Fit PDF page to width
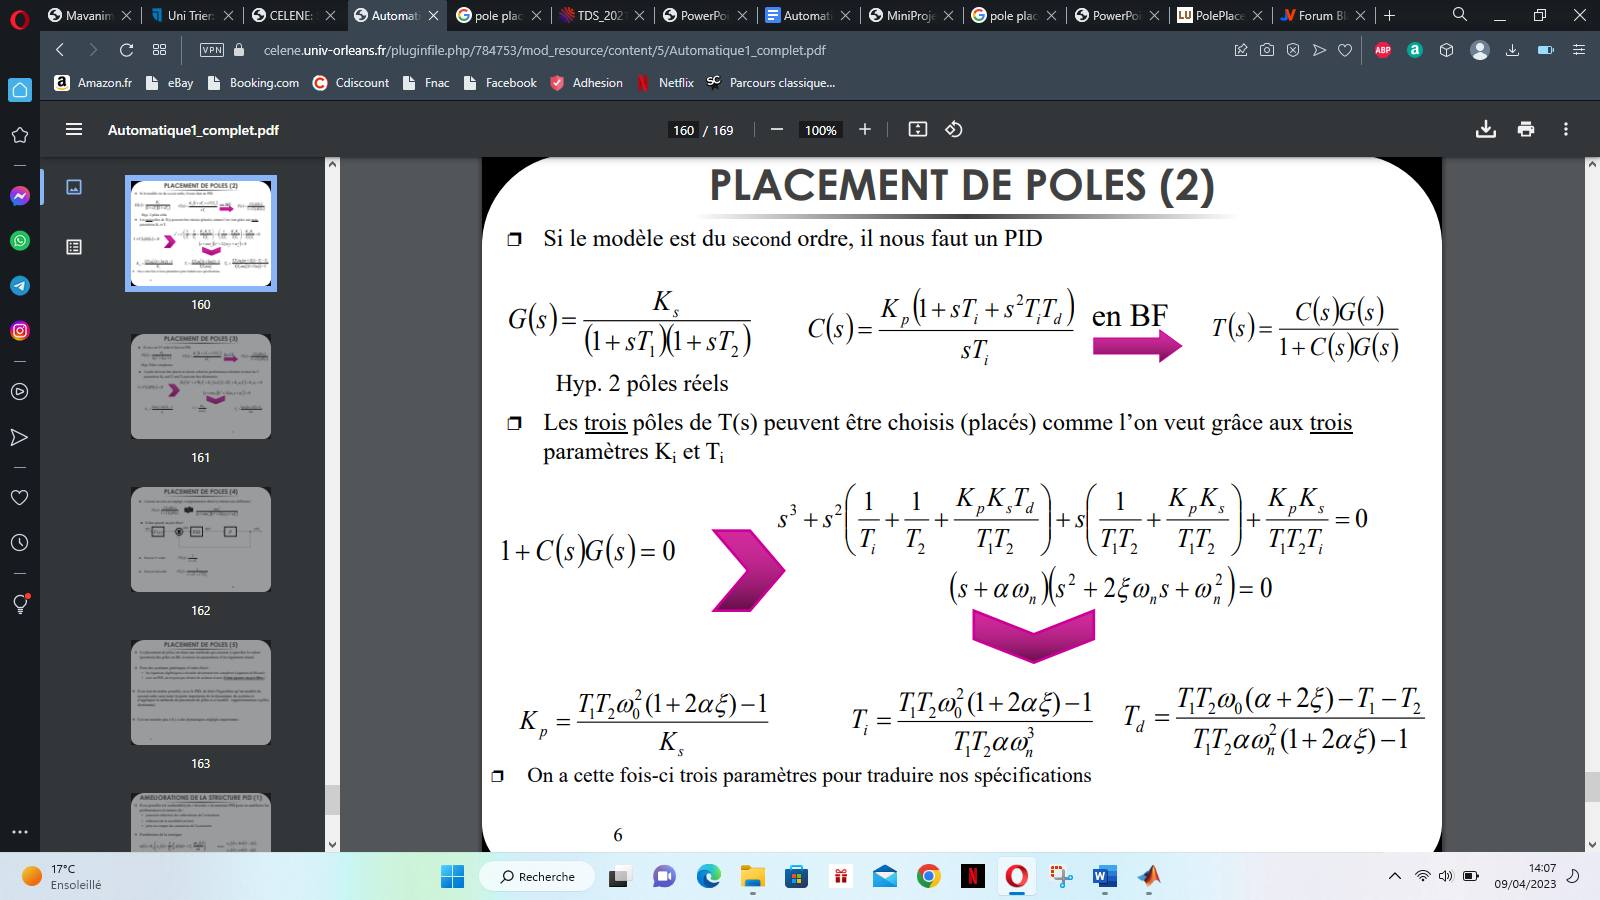 918,129
